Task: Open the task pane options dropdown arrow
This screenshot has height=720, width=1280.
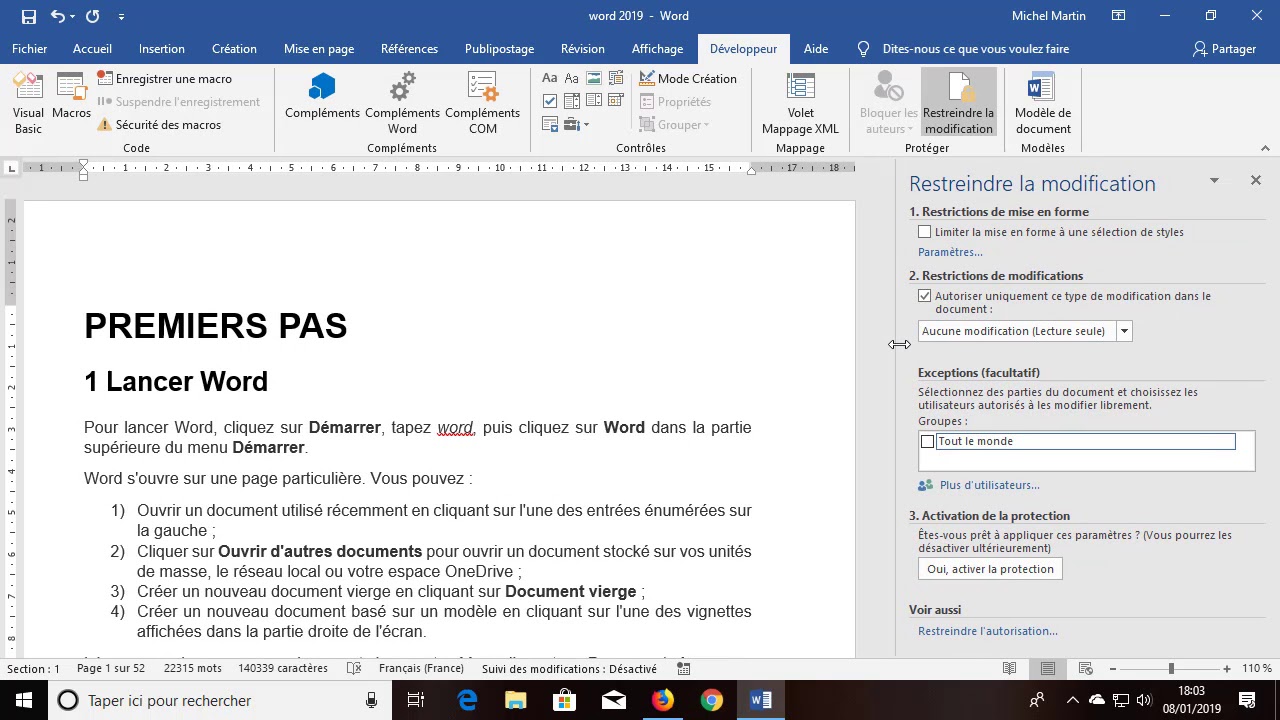Action: (1214, 181)
